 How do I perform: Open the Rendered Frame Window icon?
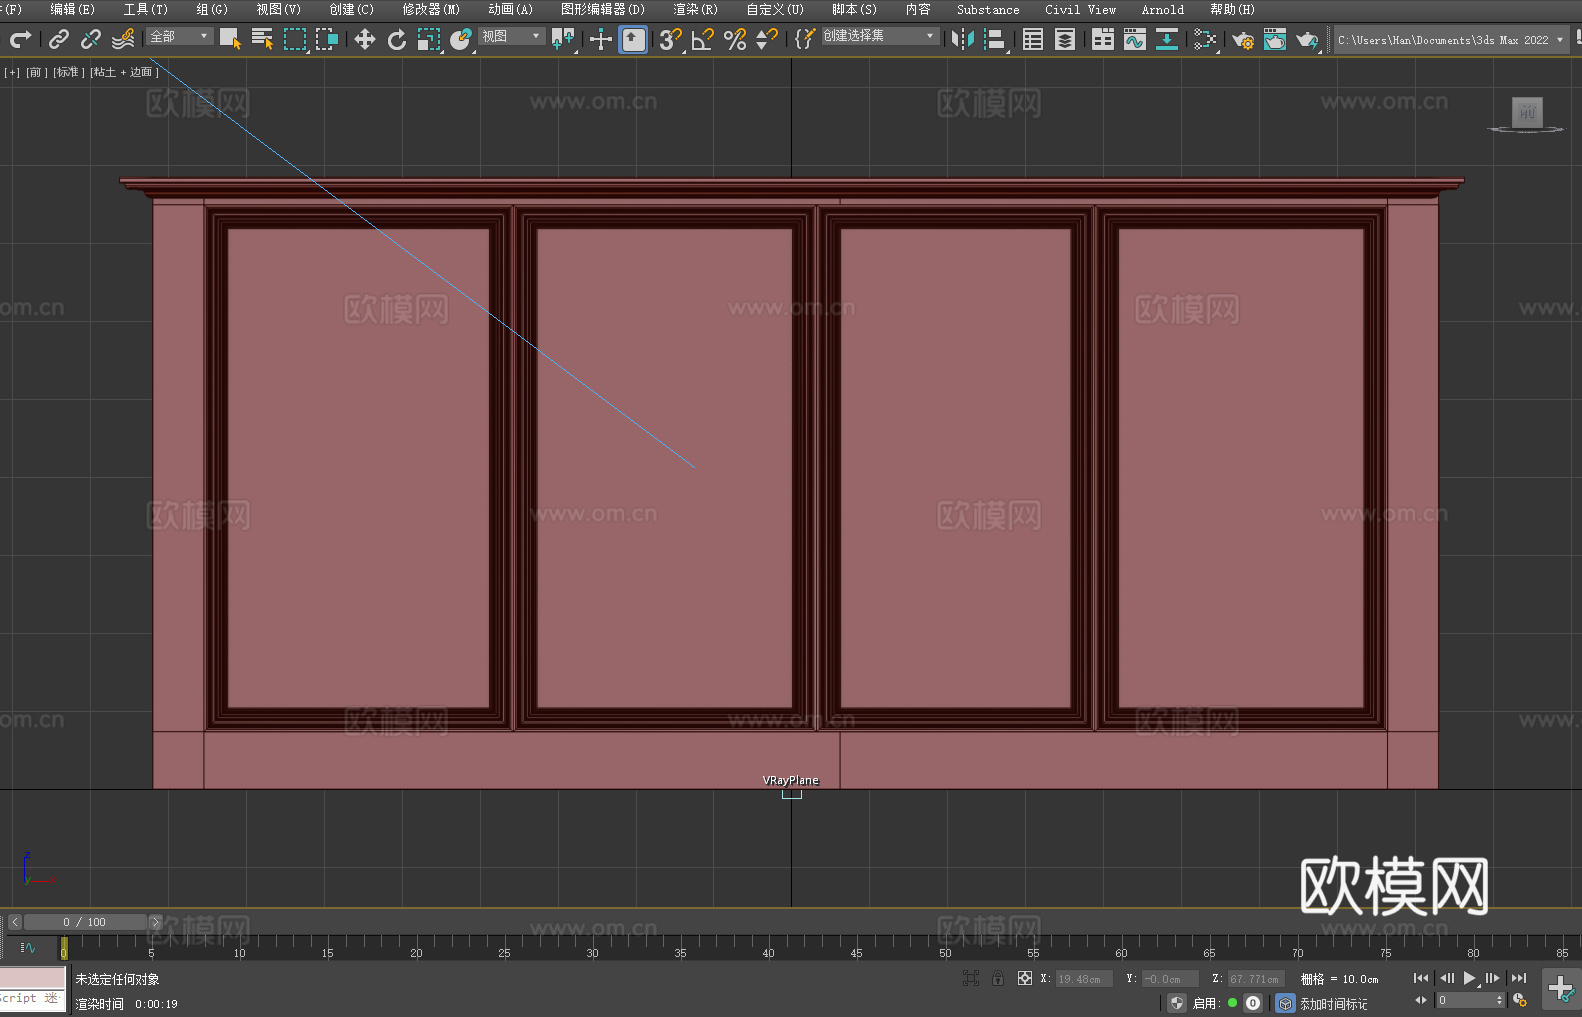pyautogui.click(x=1275, y=39)
